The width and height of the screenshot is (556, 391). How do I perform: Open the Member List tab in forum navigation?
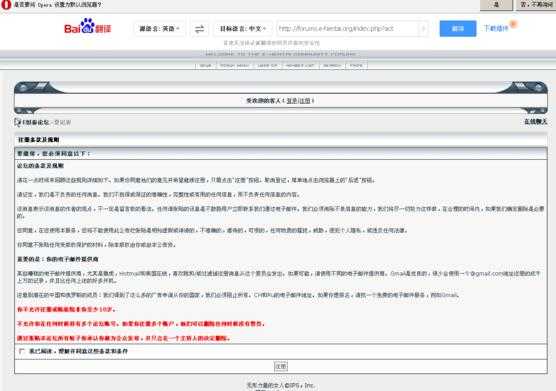[x=300, y=66]
